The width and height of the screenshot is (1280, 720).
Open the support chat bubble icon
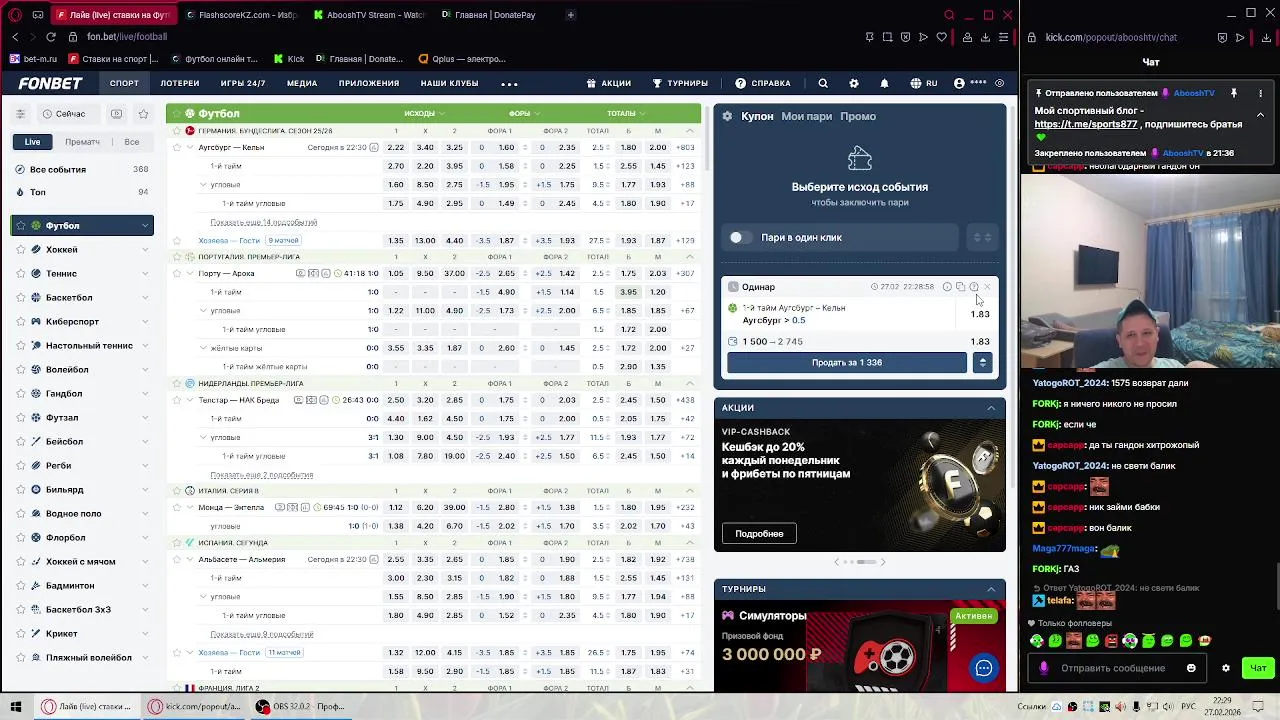coord(984,668)
